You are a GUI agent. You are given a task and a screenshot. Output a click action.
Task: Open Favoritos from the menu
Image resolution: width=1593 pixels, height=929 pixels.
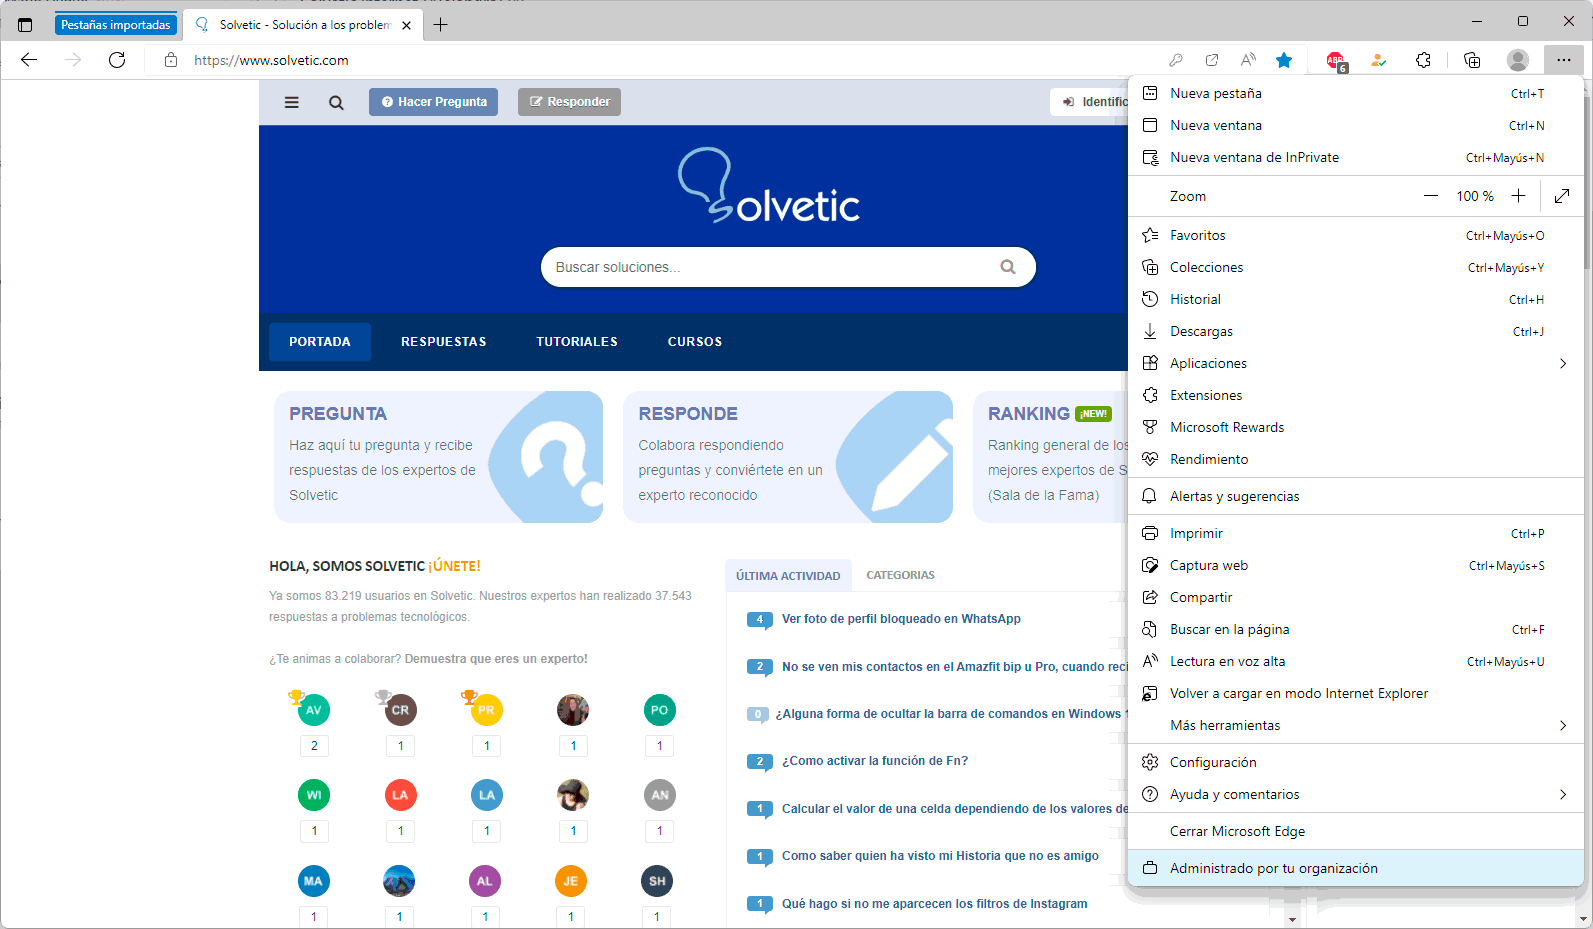pos(1356,235)
